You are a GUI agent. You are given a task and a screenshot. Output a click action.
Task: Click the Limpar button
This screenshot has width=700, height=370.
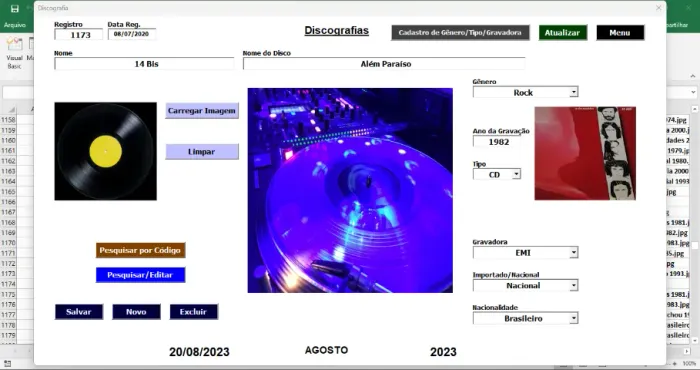202,152
